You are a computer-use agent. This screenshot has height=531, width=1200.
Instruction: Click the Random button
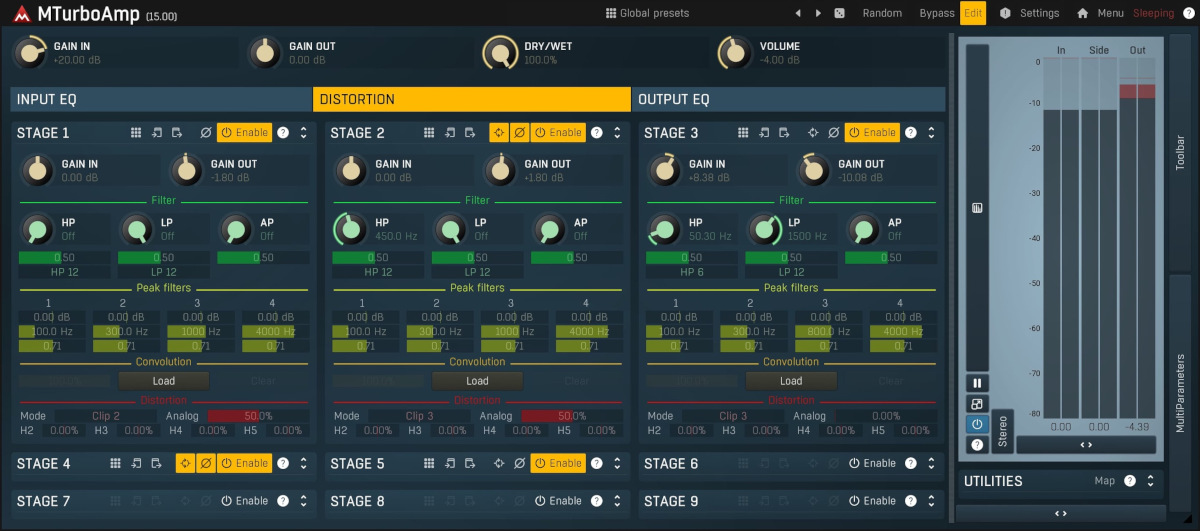882,13
